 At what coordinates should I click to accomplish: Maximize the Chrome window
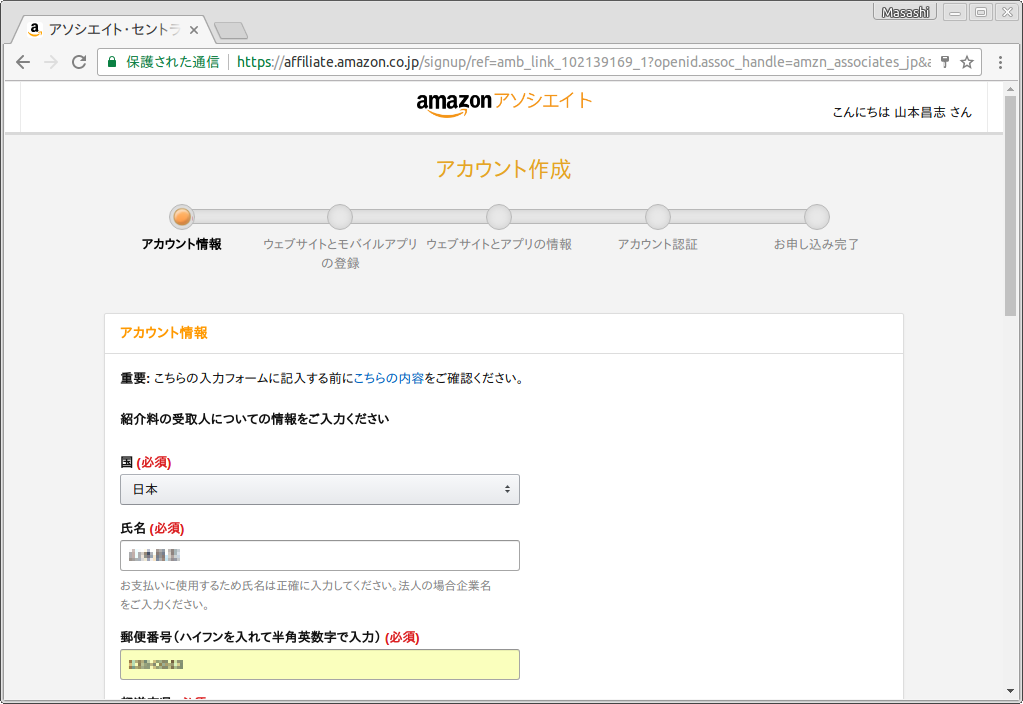981,12
